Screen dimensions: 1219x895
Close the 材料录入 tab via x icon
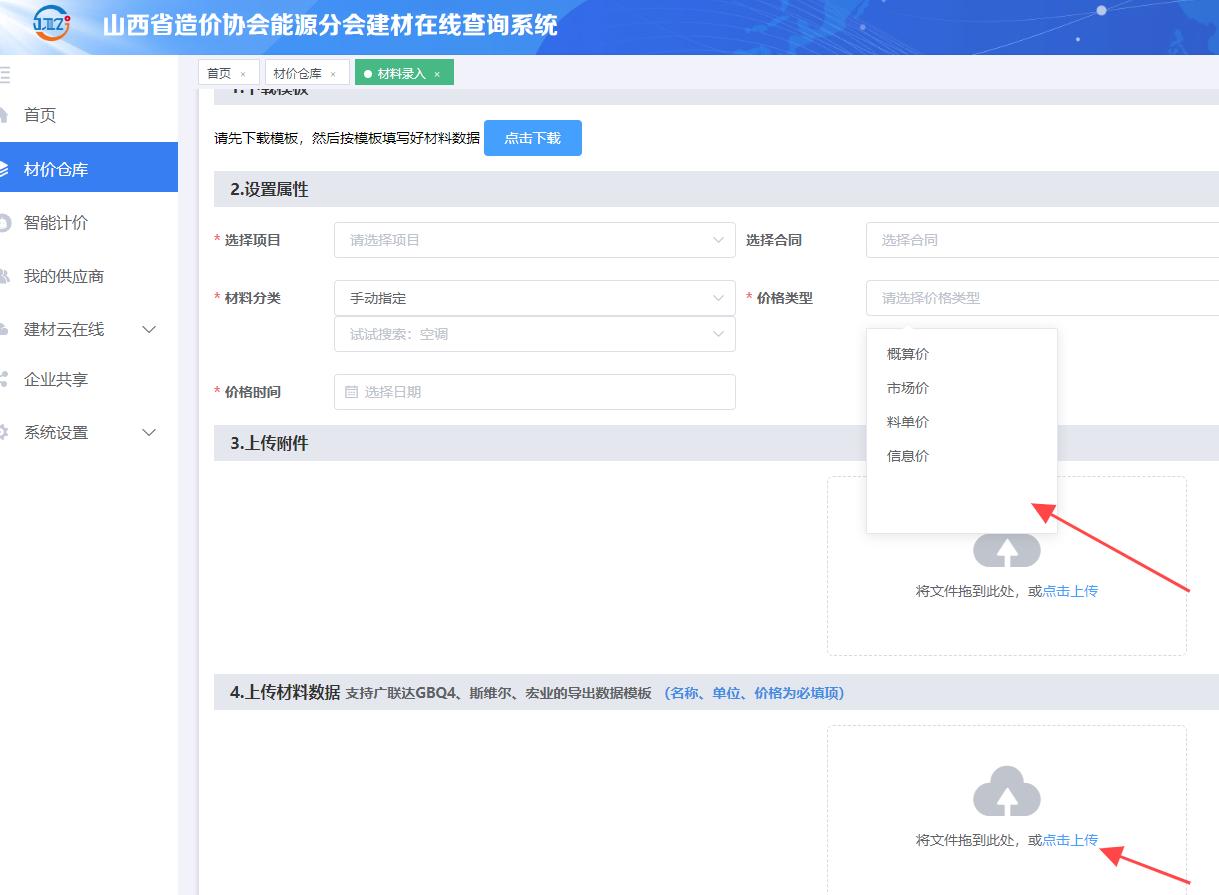(x=437, y=74)
